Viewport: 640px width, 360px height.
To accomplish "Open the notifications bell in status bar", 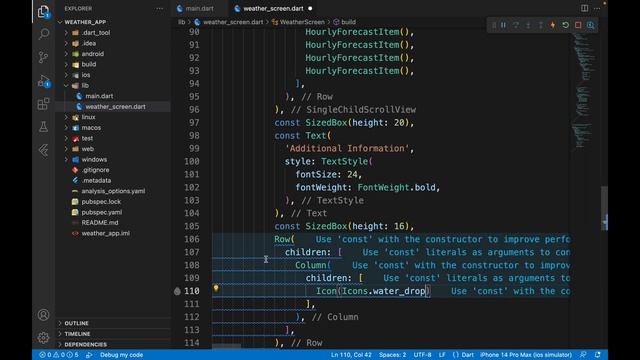I will click(598, 355).
